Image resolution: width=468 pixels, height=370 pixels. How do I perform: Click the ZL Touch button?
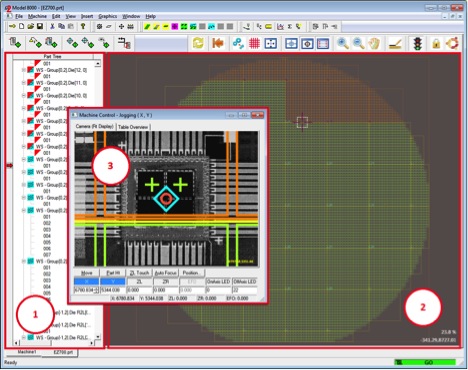coord(139,273)
